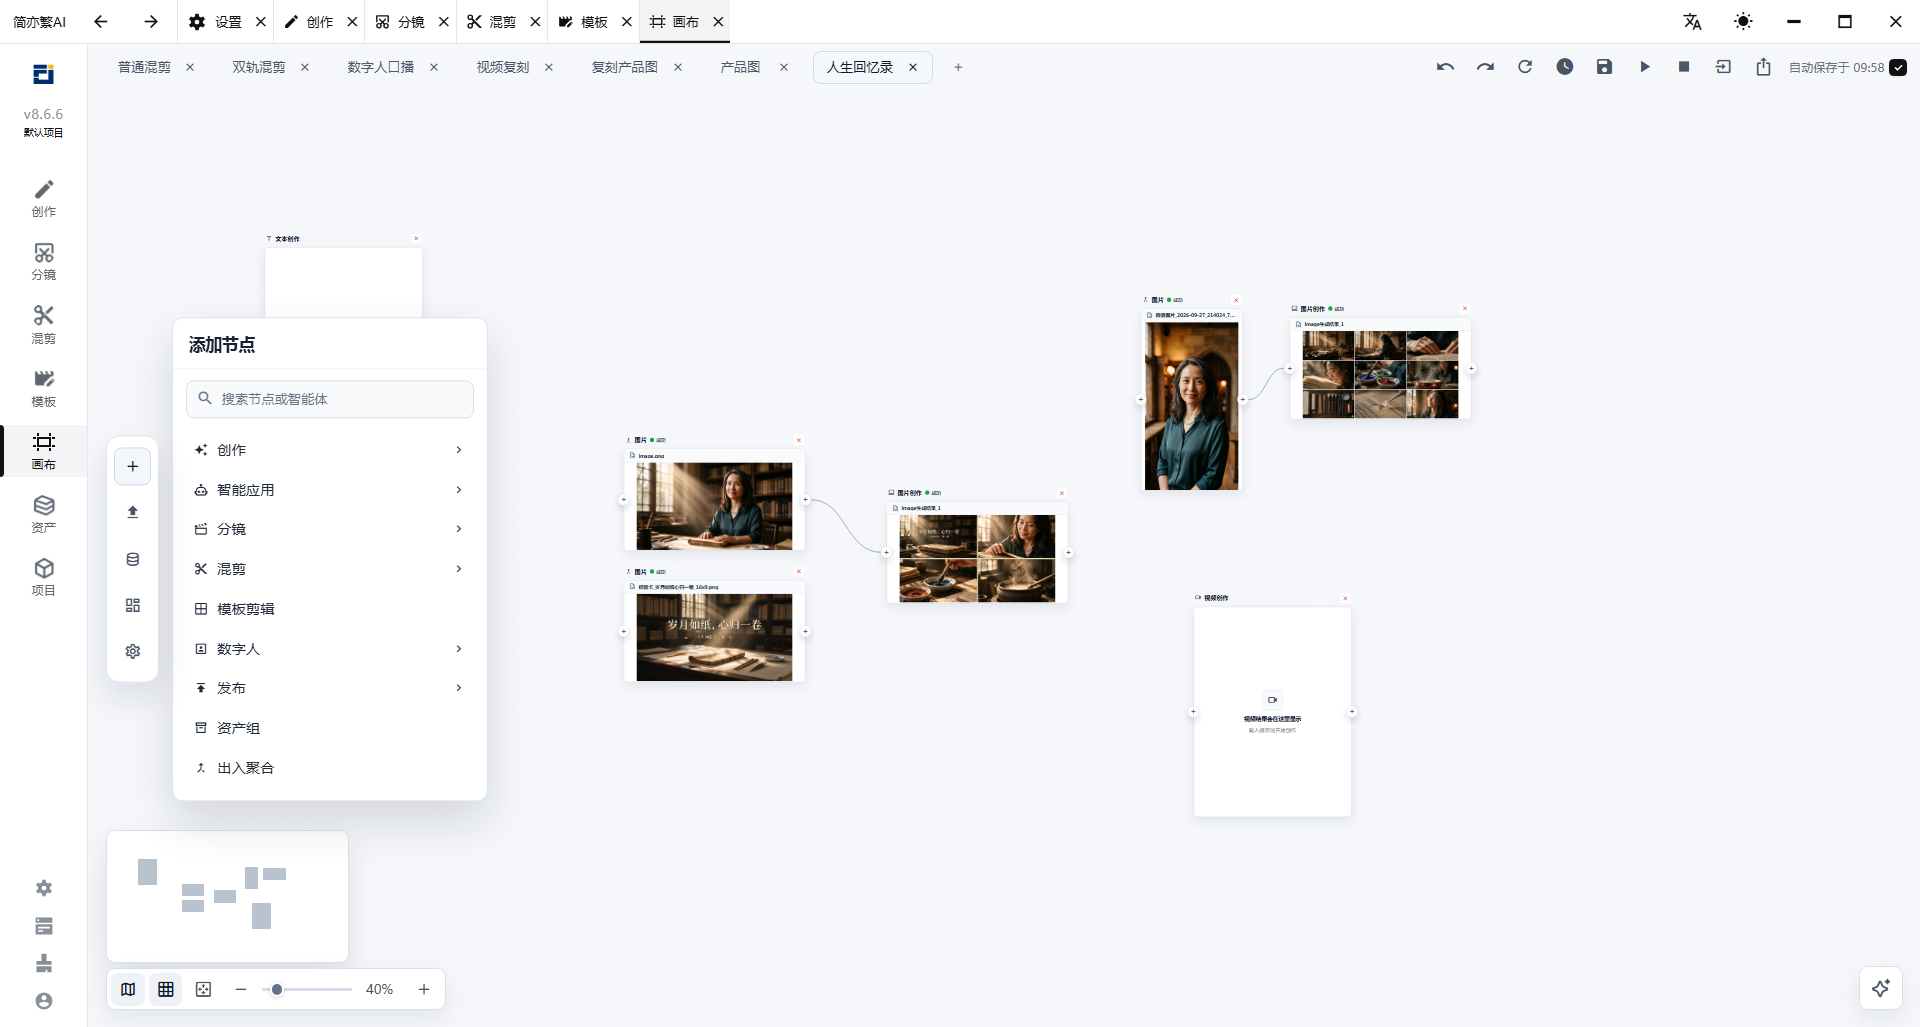Click the upload icon in floating toolbar
Screen dimensions: 1920x1027
[x=133, y=512]
